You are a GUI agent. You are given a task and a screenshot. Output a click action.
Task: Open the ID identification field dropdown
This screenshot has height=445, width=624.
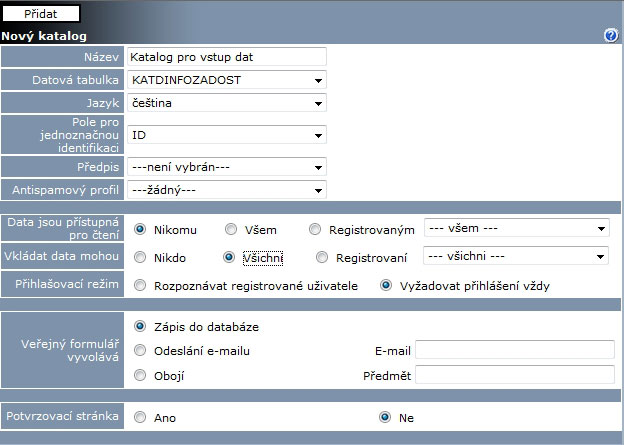[226, 135]
